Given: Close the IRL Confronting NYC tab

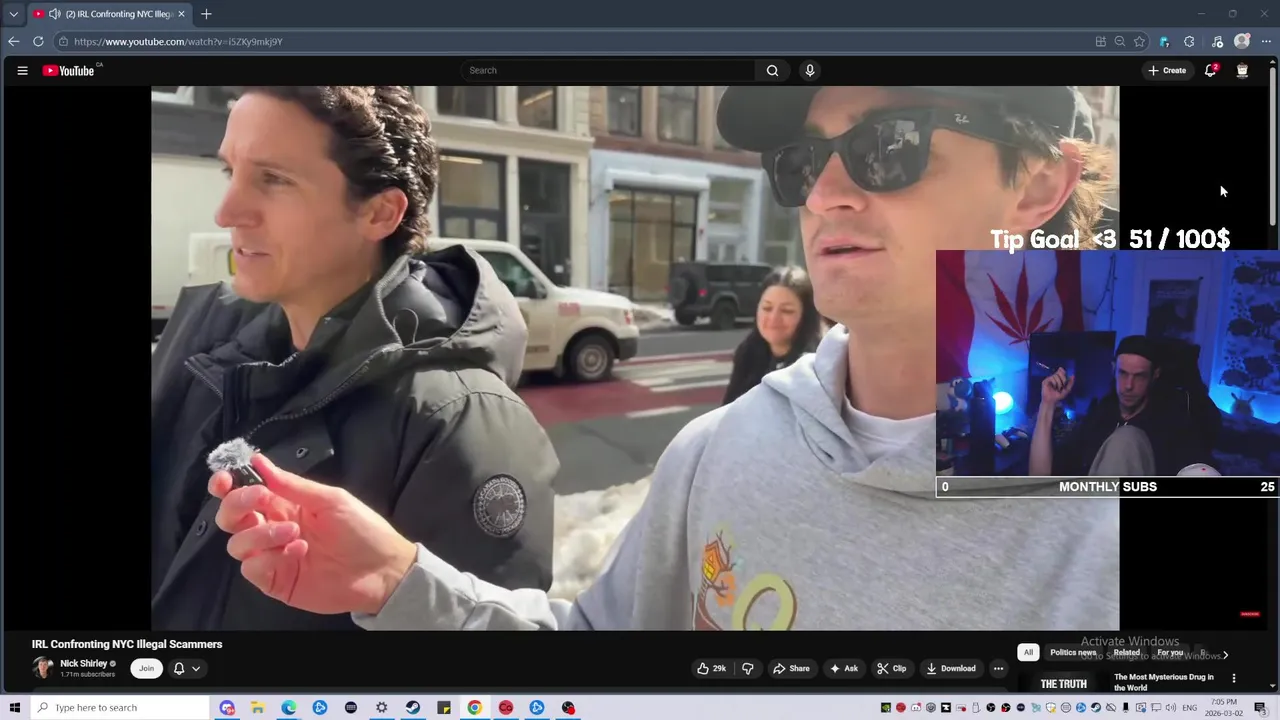Looking at the screenshot, I should [x=181, y=14].
